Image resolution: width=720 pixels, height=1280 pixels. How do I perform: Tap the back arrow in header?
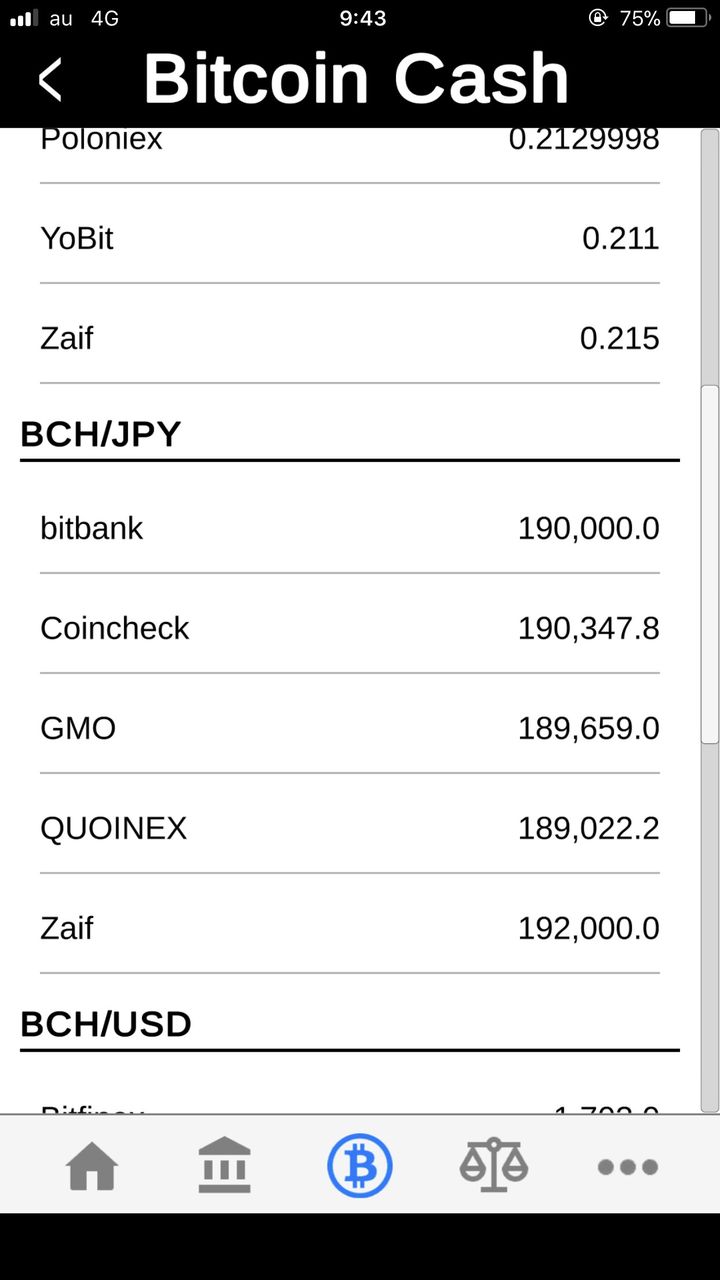[x=50, y=80]
